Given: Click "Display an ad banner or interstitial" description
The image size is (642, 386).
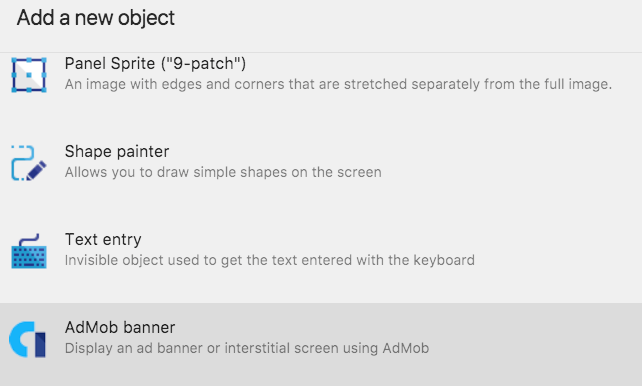Looking at the screenshot, I should click(x=247, y=348).
